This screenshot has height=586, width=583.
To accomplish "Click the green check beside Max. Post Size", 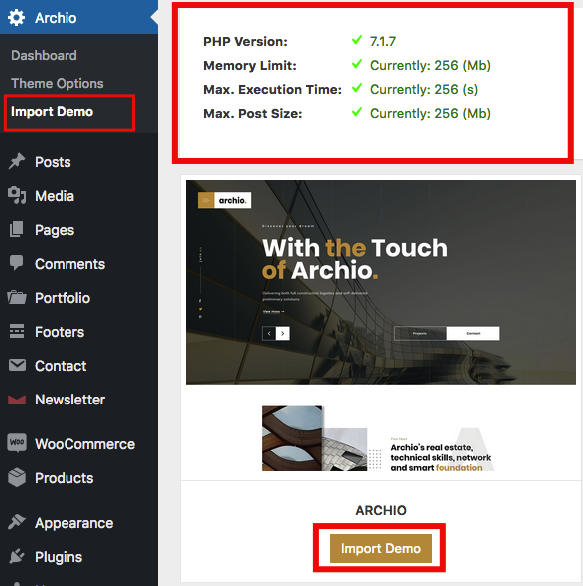I will click(x=357, y=112).
